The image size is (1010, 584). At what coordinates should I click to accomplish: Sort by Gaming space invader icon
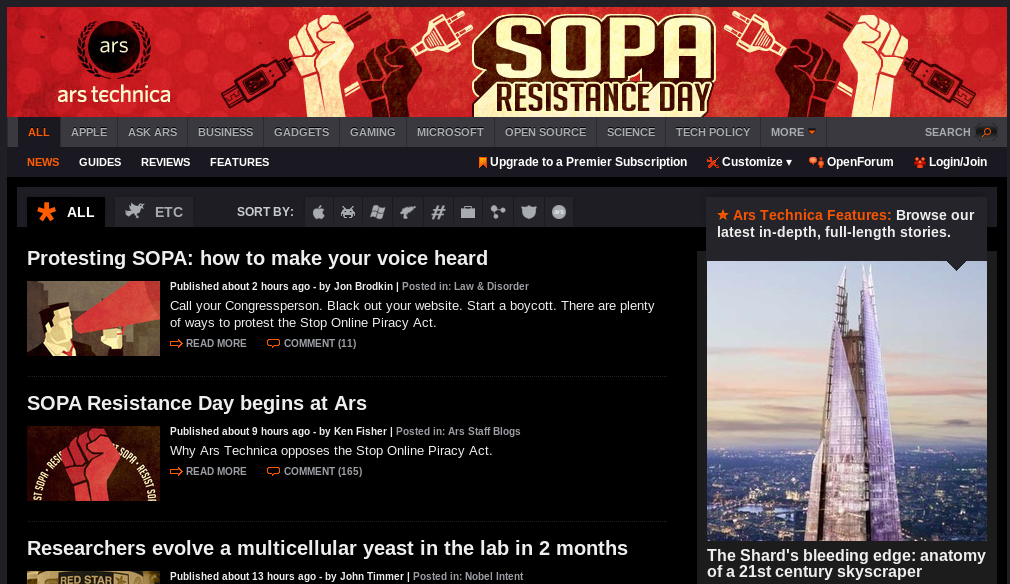click(348, 212)
